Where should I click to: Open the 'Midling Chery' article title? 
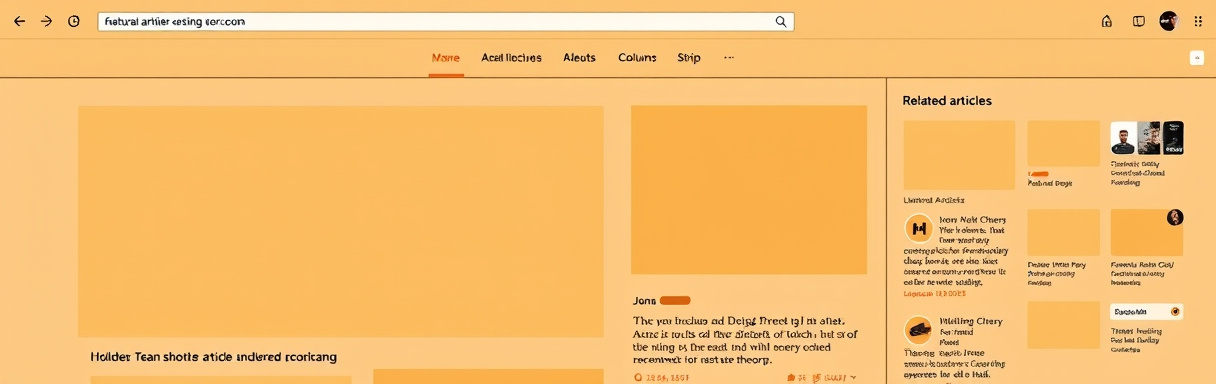coord(971,322)
